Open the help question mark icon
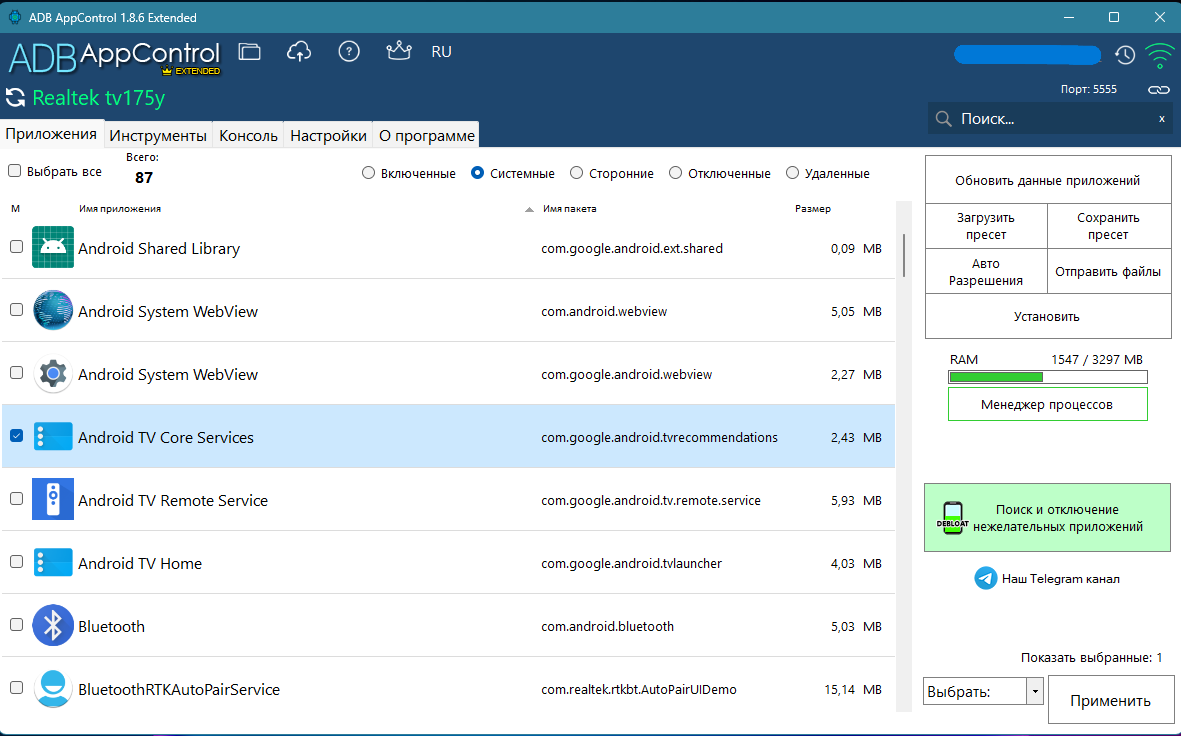1181x736 pixels. 349,51
